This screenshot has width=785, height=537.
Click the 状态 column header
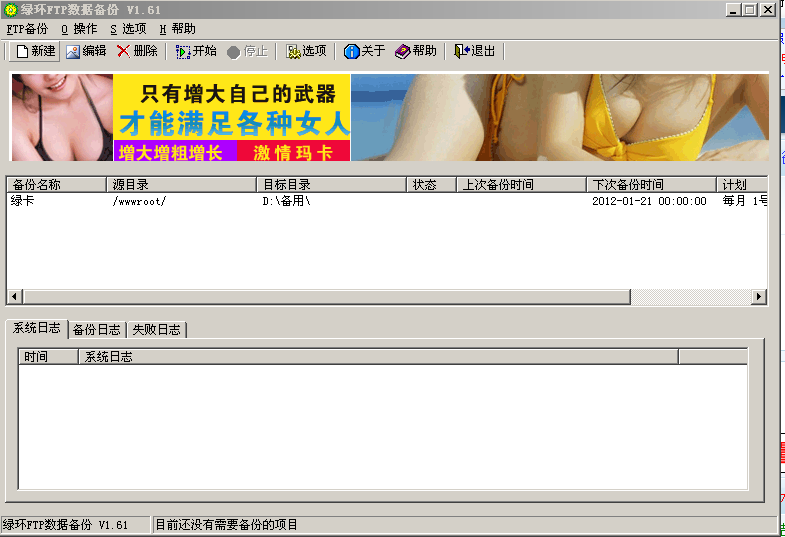[x=431, y=185]
